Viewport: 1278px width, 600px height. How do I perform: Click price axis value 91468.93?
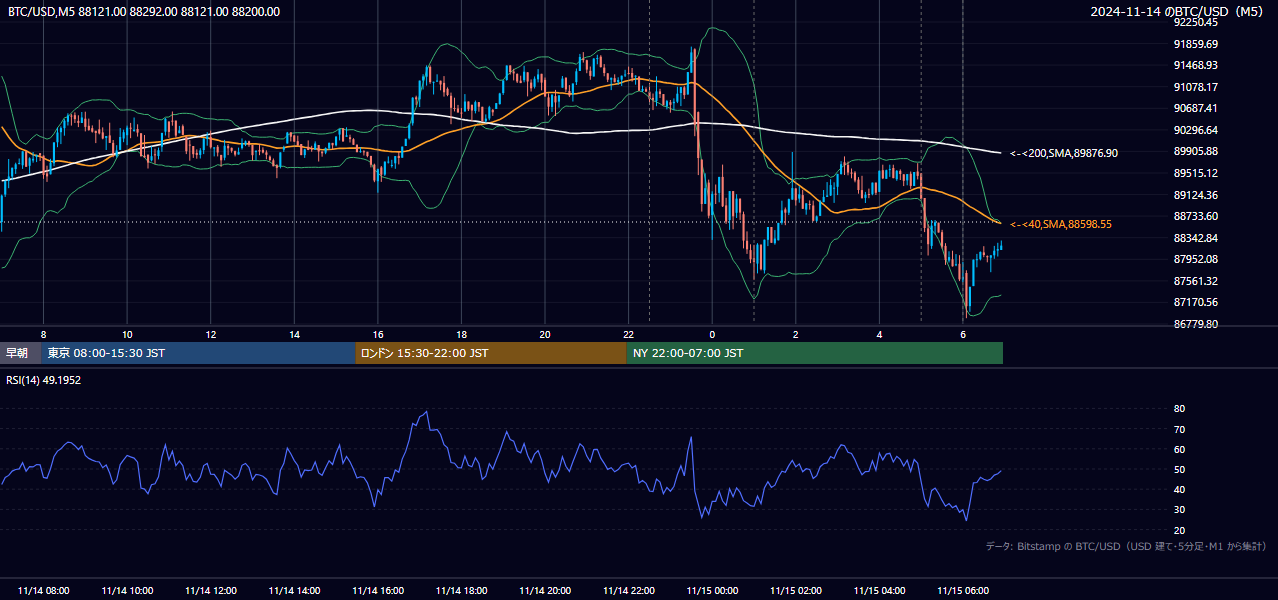[x=1196, y=65]
